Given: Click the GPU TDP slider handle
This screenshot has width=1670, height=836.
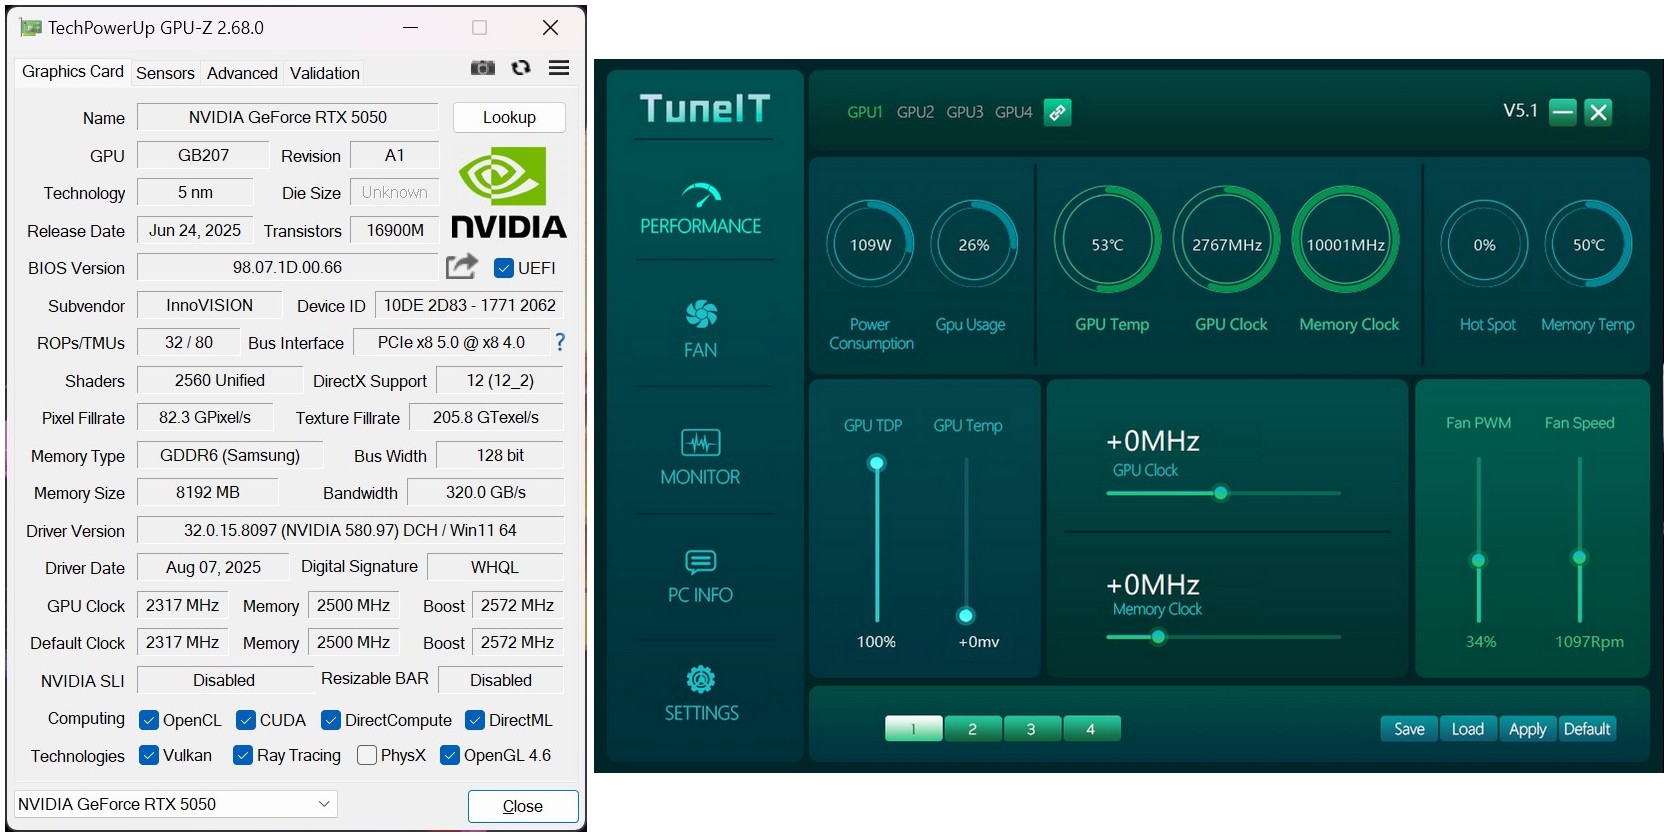Looking at the screenshot, I should 877,463.
